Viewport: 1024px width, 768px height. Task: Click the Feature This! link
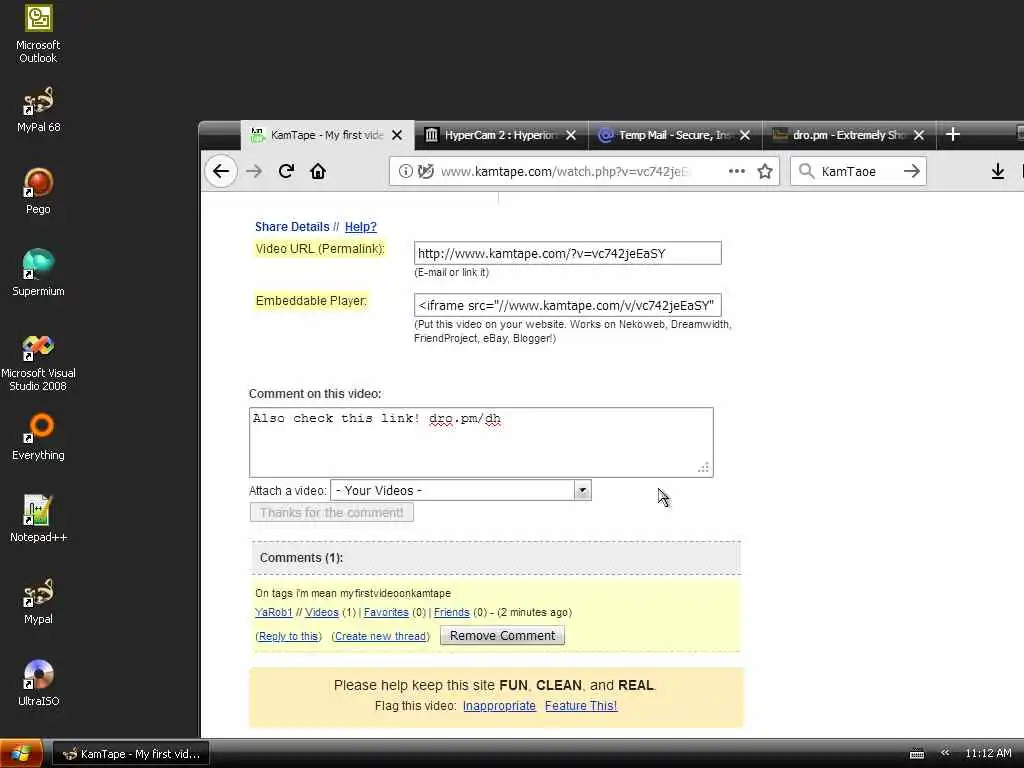[581, 706]
